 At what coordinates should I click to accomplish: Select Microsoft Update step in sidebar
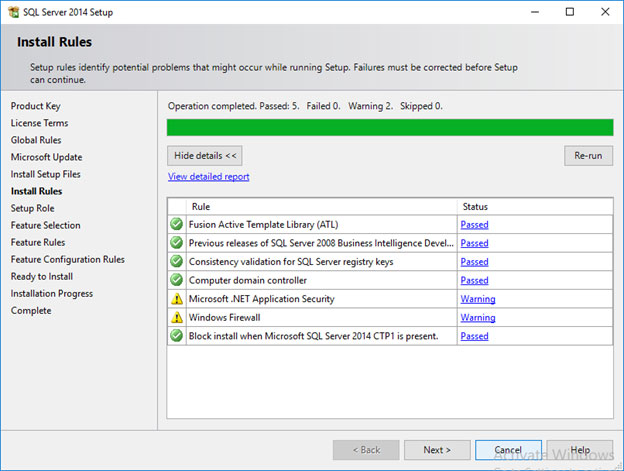coord(46,157)
